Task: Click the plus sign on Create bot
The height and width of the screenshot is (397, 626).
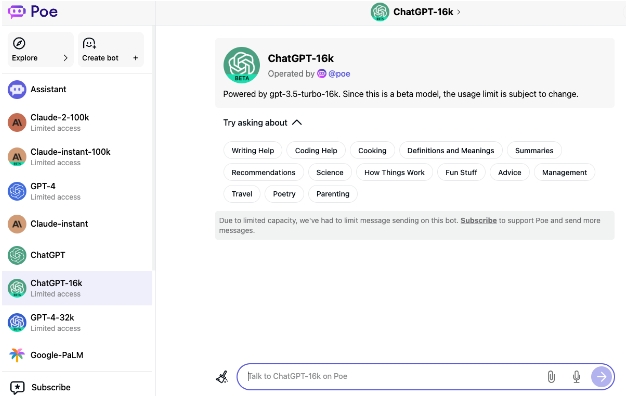Action: (x=135, y=58)
